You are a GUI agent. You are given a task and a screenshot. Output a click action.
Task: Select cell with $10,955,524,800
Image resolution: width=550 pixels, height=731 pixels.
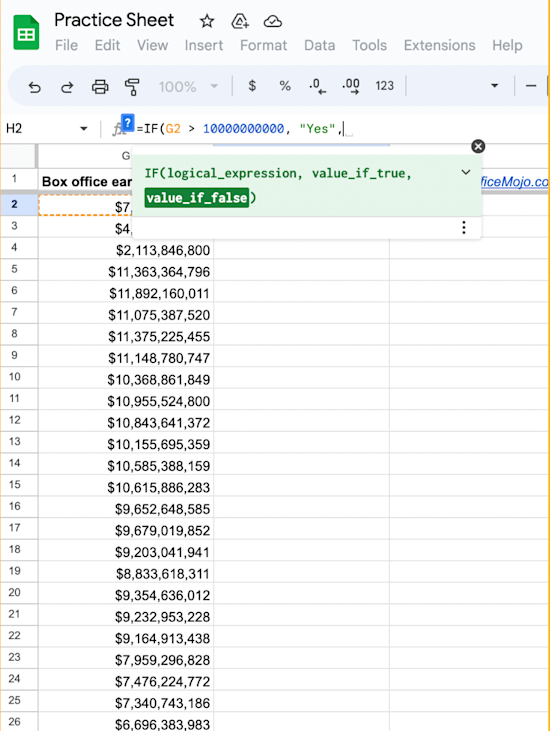pyautogui.click(x=126, y=401)
